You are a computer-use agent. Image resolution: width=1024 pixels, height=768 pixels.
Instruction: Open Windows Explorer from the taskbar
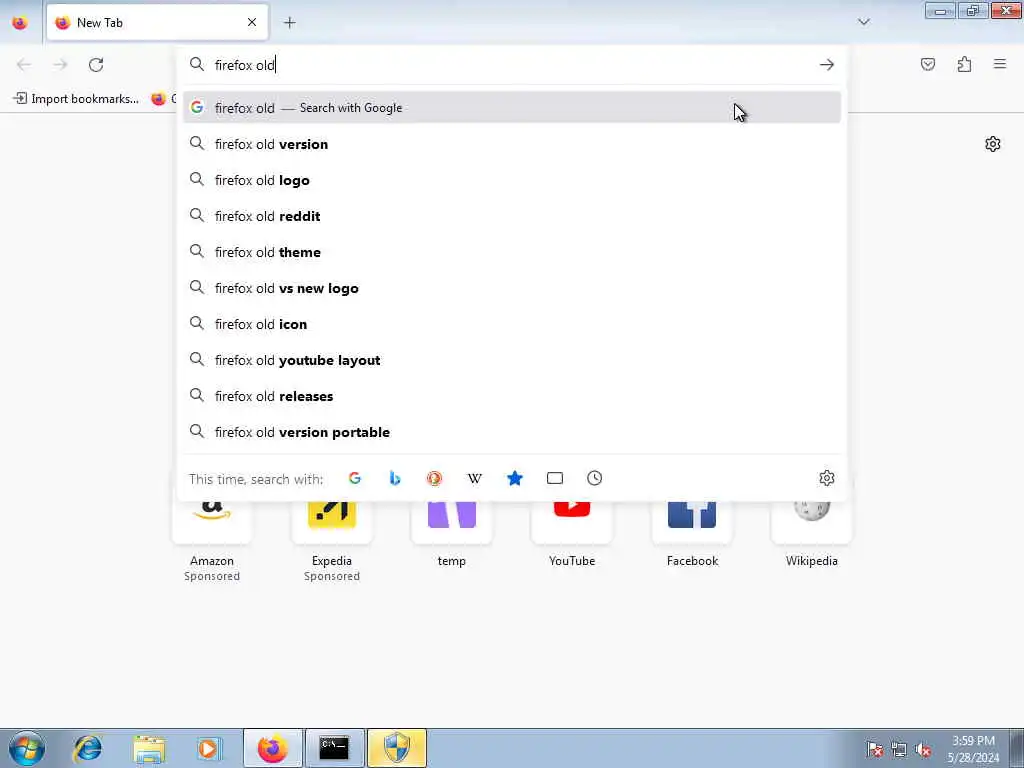coord(149,748)
